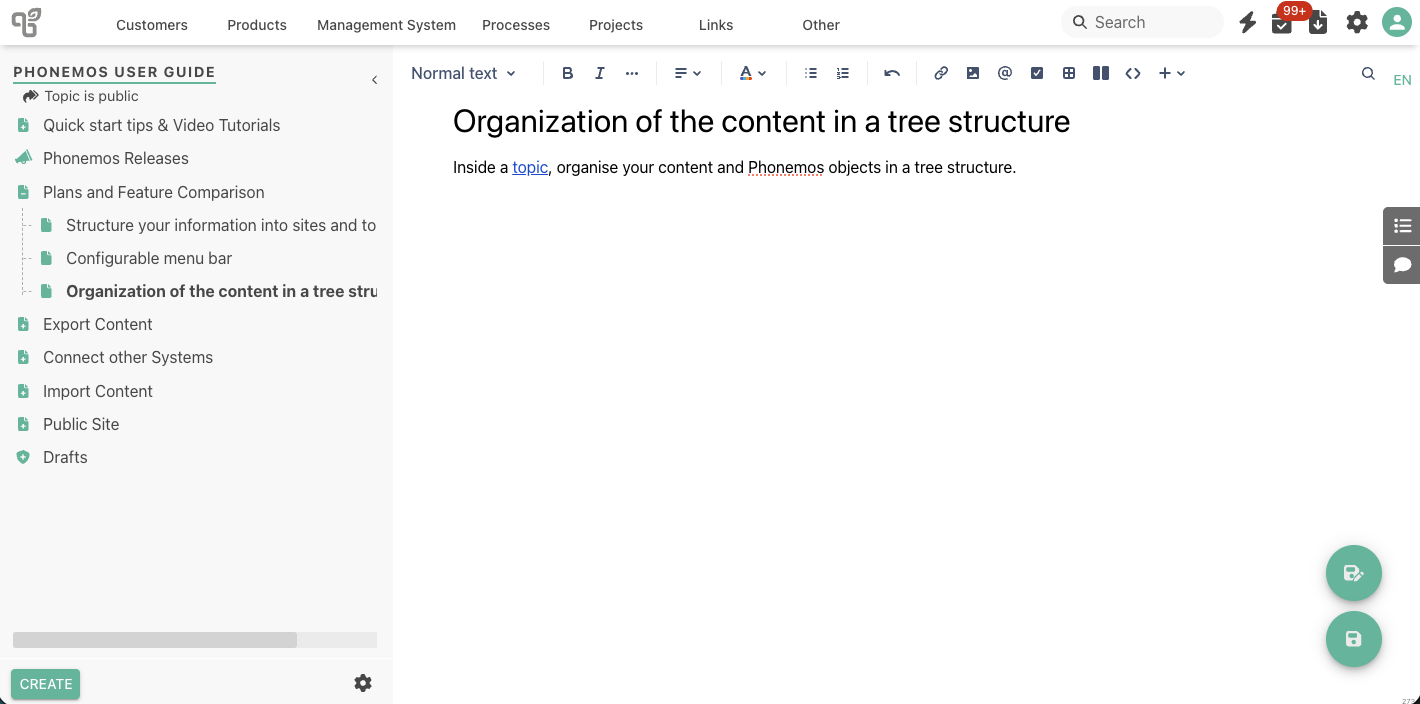Viewport: 1420px width, 704px height.
Task: Insert a table from the toolbar
Action: 1069,73
